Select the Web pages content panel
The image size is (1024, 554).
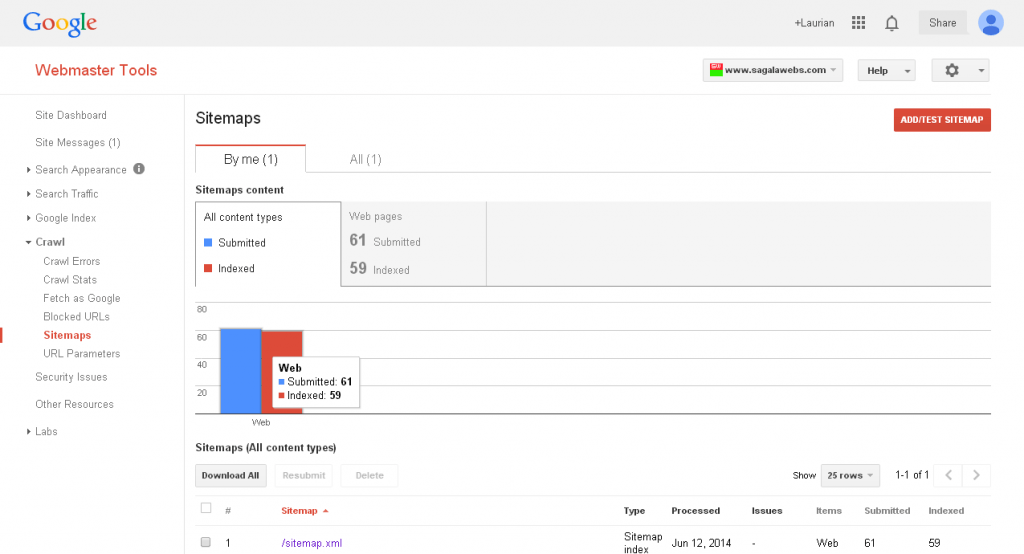coord(414,243)
